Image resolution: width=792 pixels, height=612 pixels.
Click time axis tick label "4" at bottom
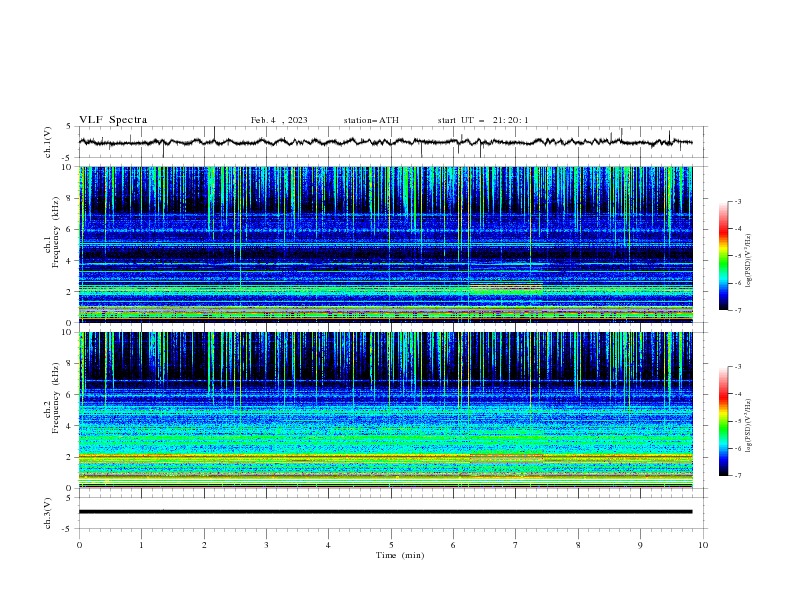[x=328, y=545]
